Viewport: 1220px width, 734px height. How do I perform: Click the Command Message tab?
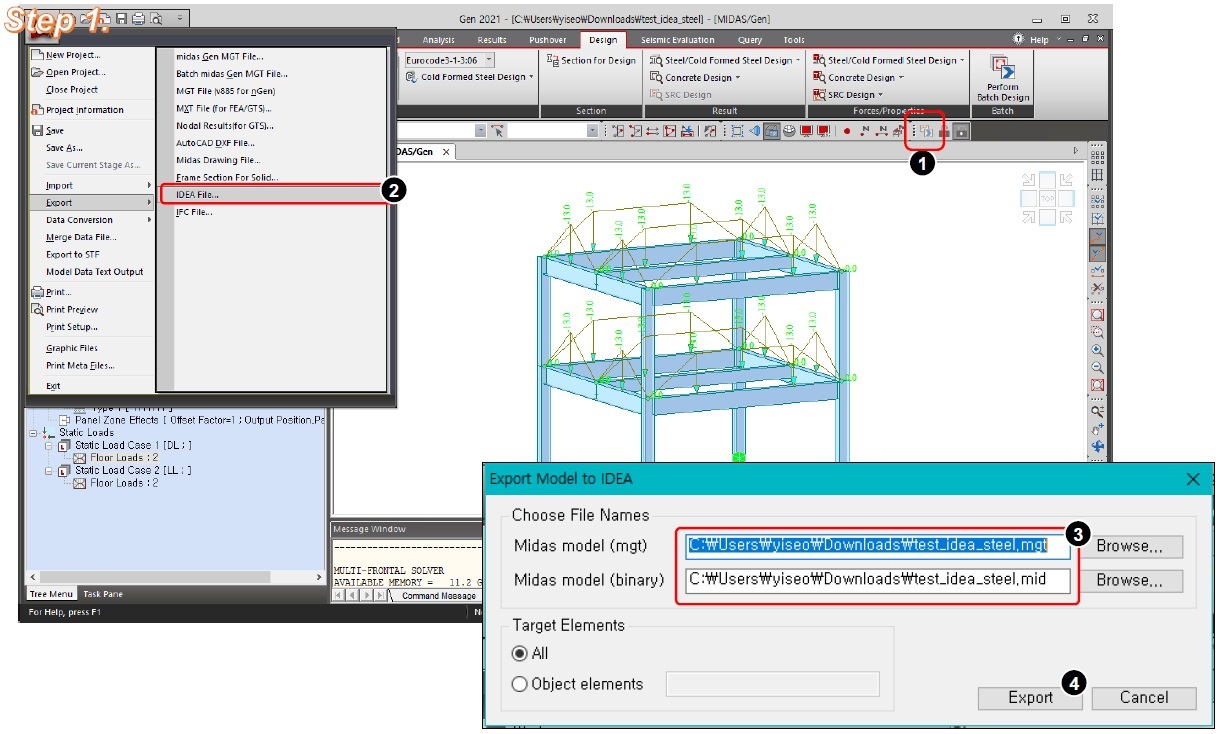tap(438, 596)
